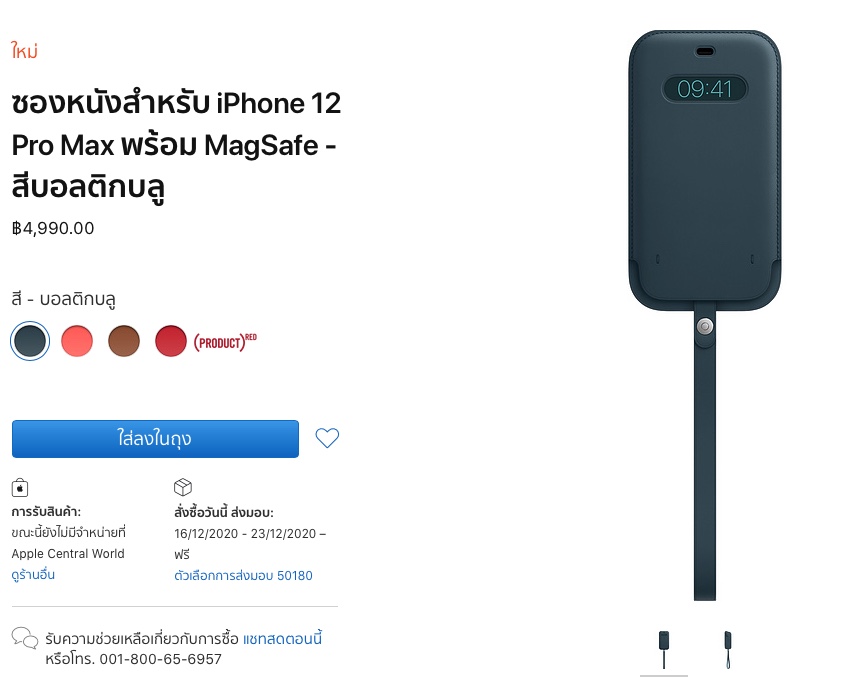Image resolution: width=855 pixels, height=700 pixels.
Task: Click the (PRODUCT)RED logo
Action: point(225,342)
